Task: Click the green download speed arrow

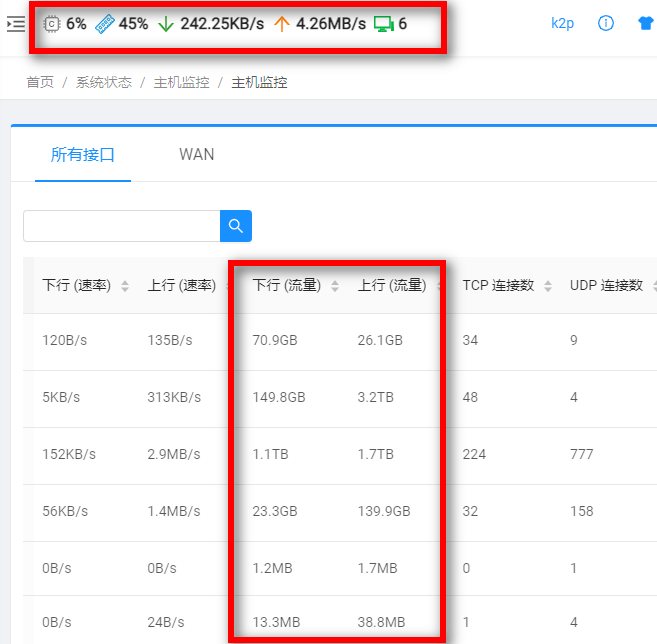Action: [x=166, y=24]
